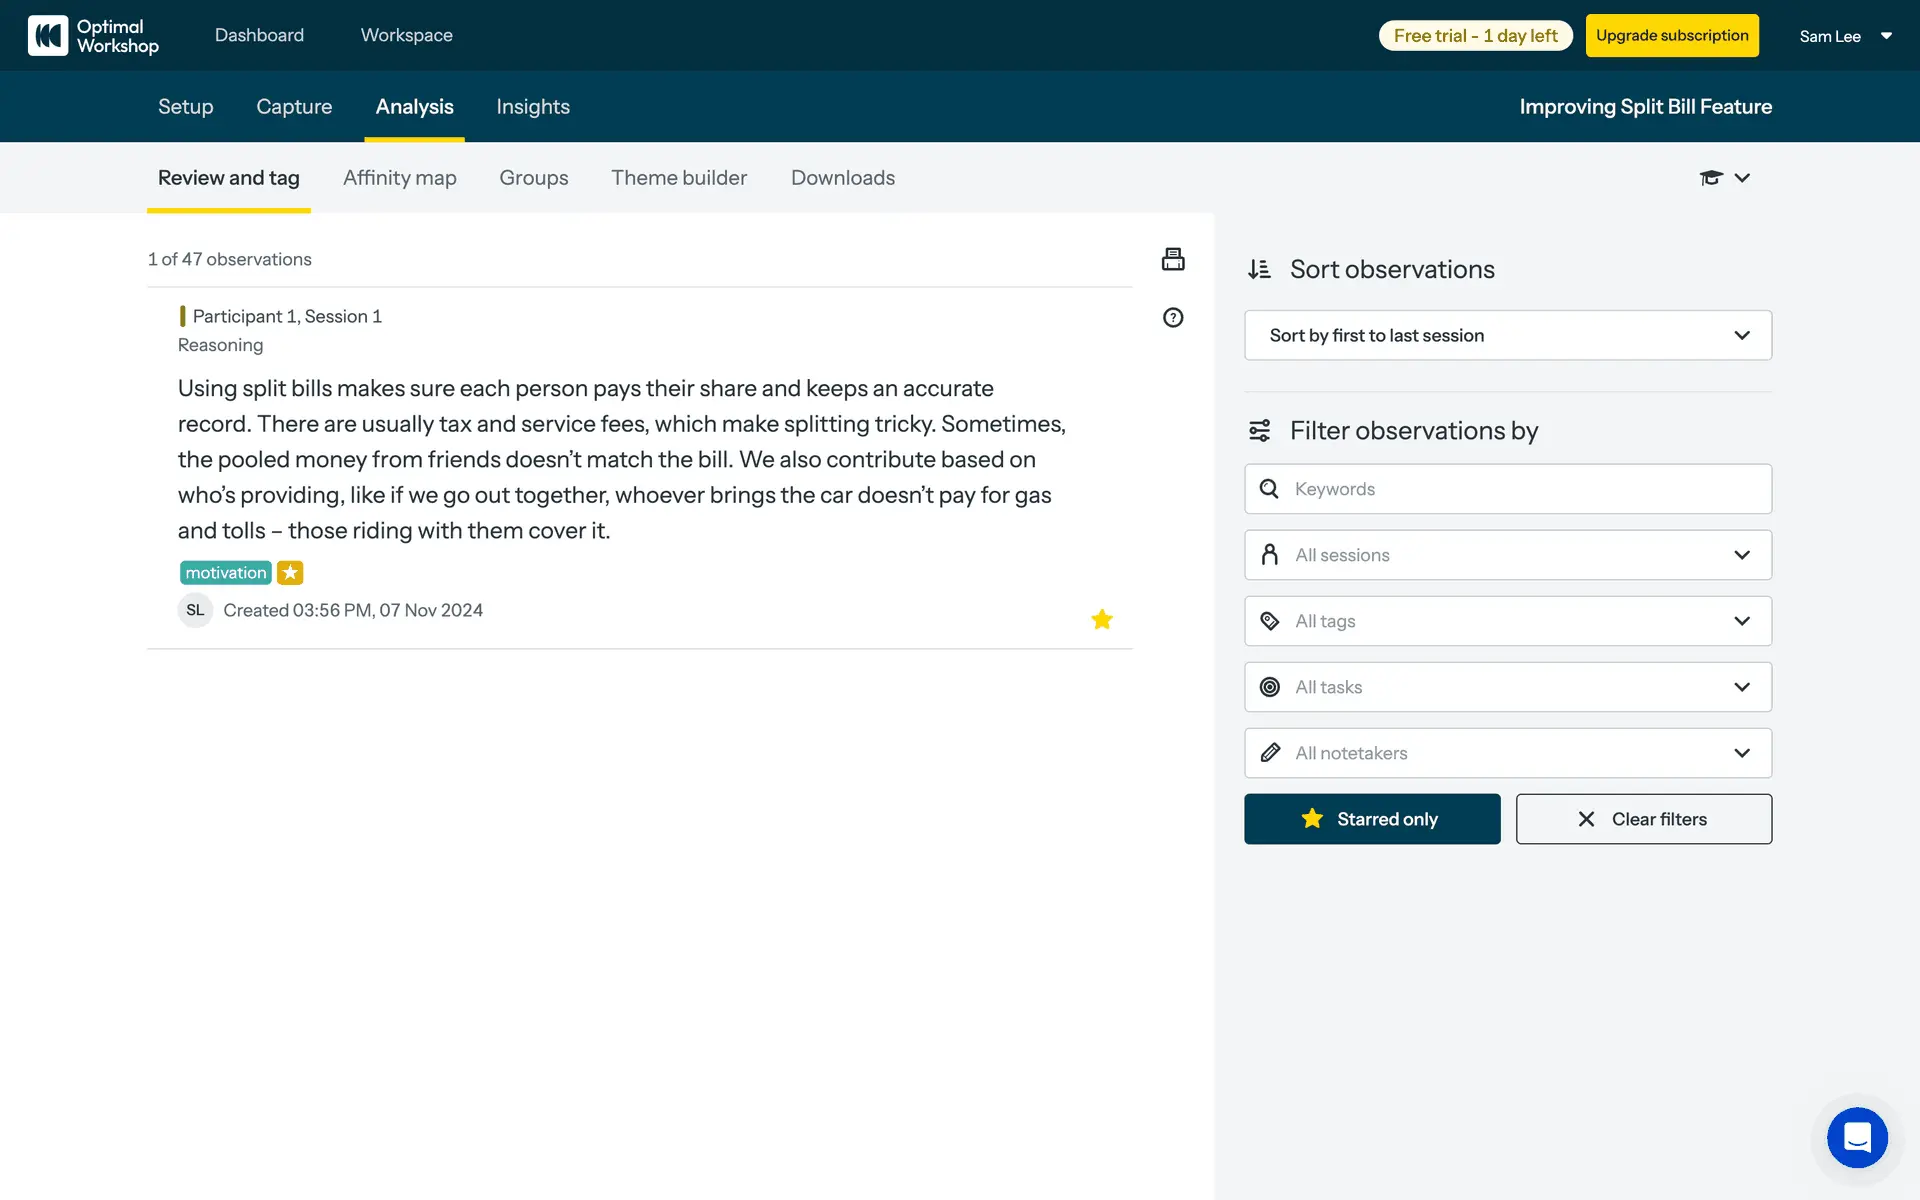
Task: Click the sort observations icon
Action: [x=1259, y=269]
